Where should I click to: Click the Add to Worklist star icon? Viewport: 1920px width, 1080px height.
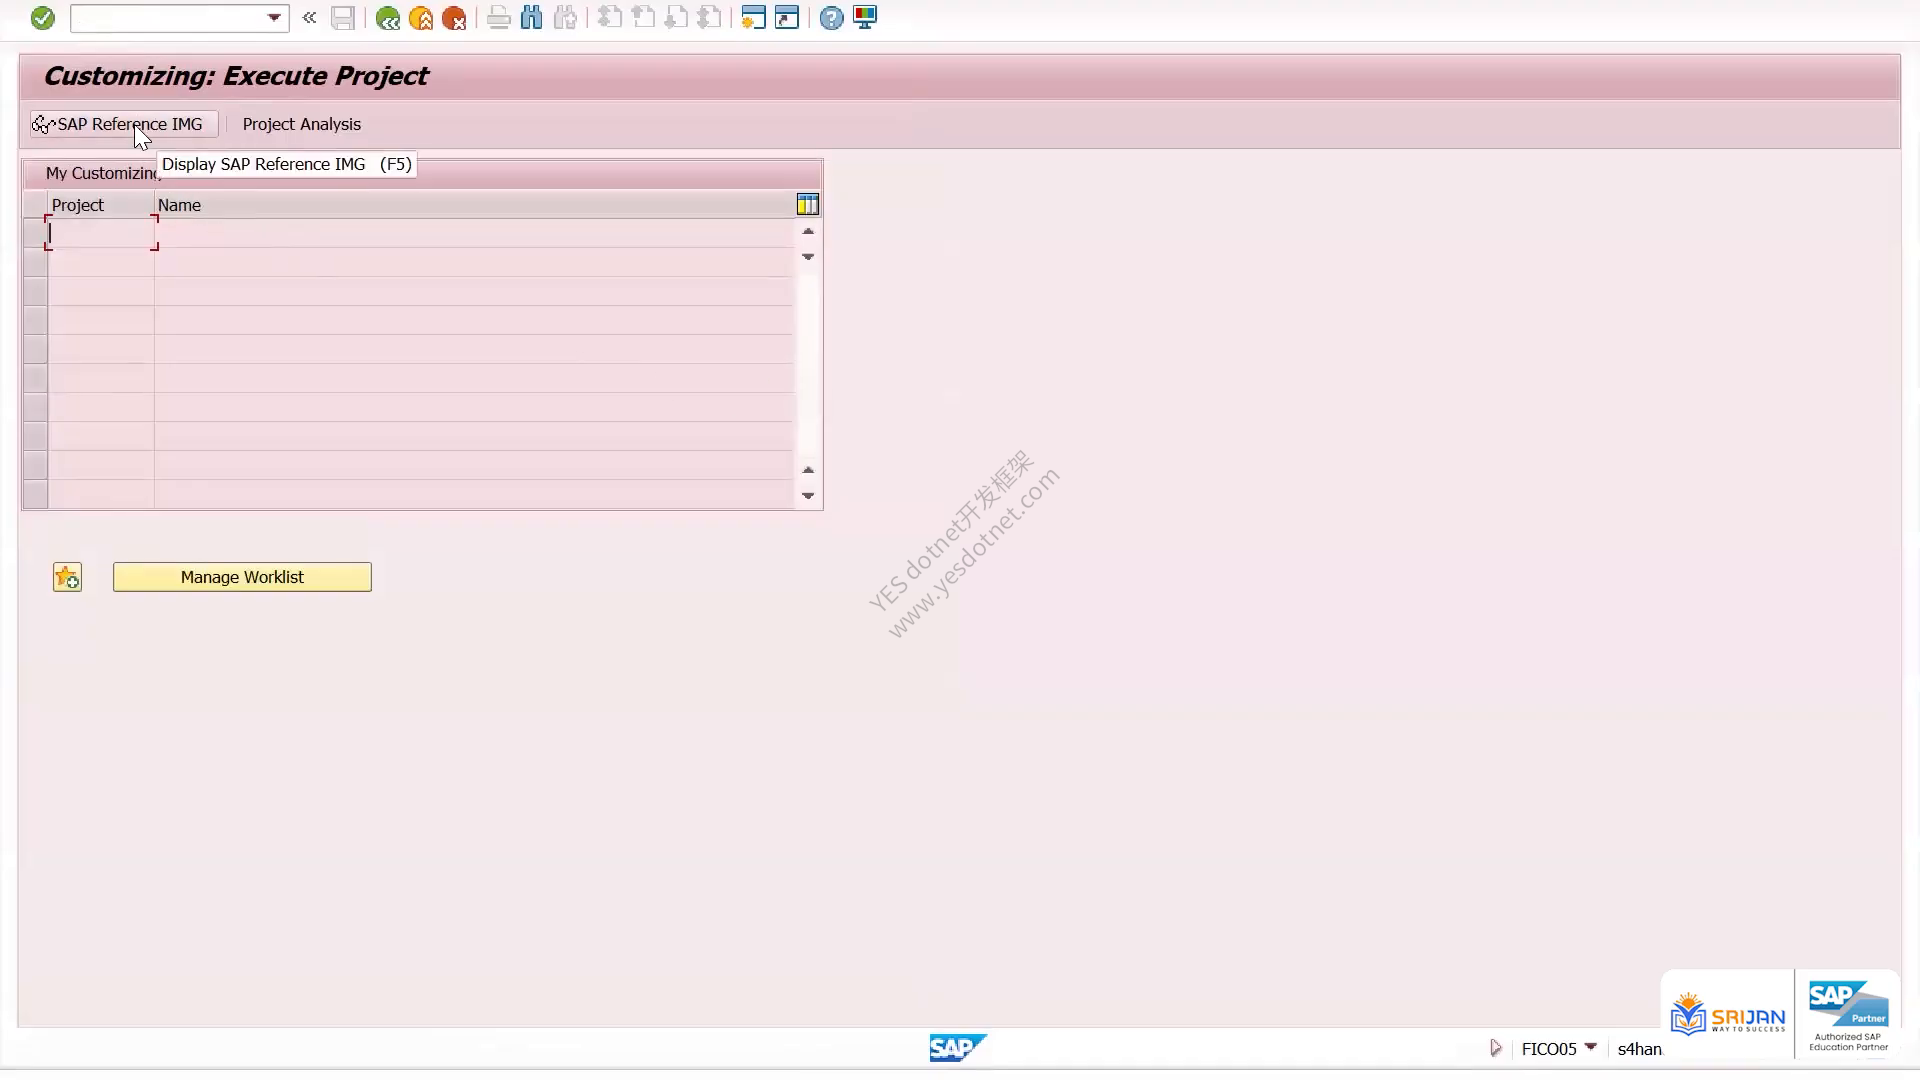(67, 577)
